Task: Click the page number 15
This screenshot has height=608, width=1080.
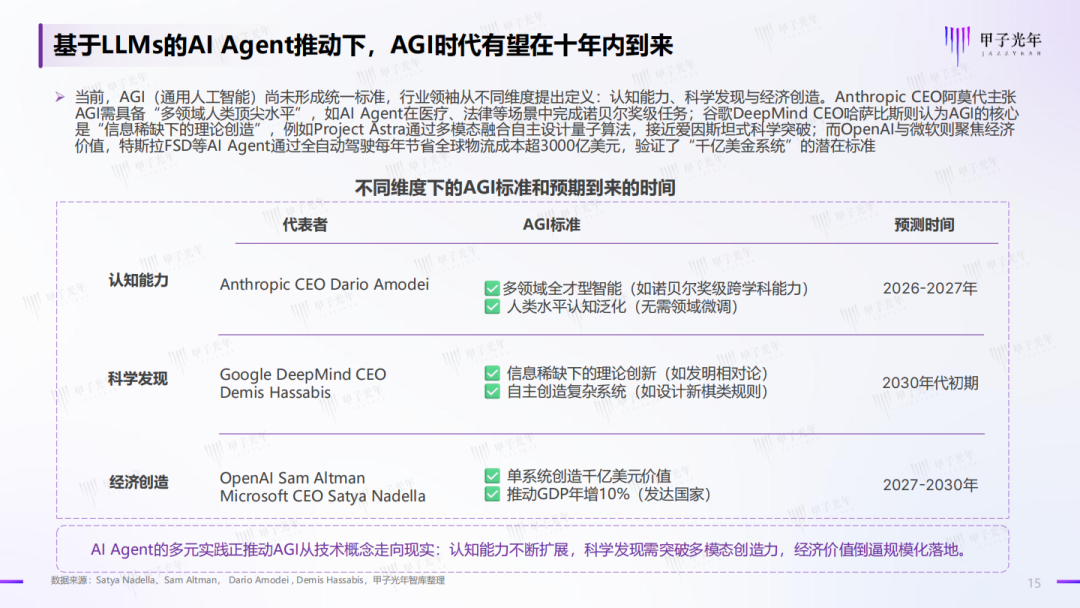Action: pyautogui.click(x=1034, y=583)
